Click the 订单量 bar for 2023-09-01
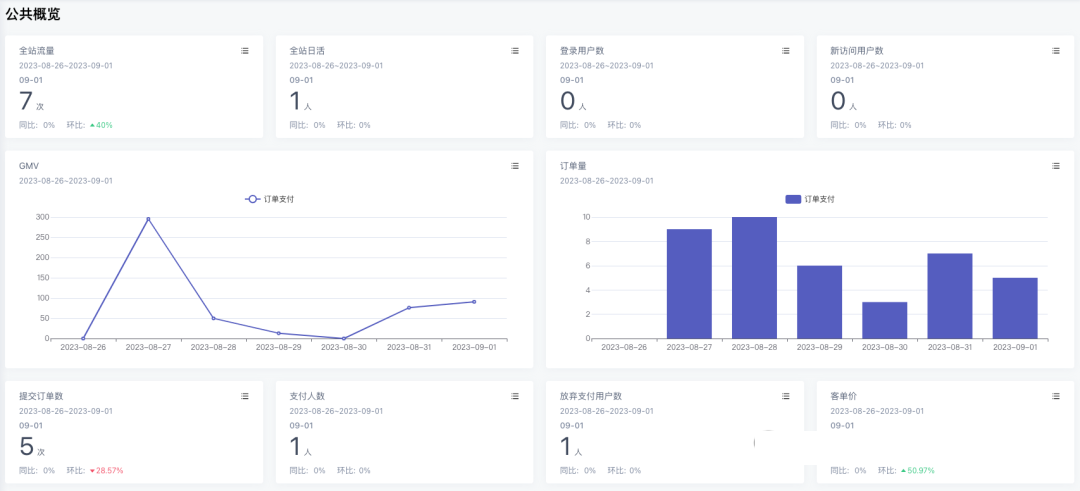This screenshot has height=491, width=1080. 1015,308
